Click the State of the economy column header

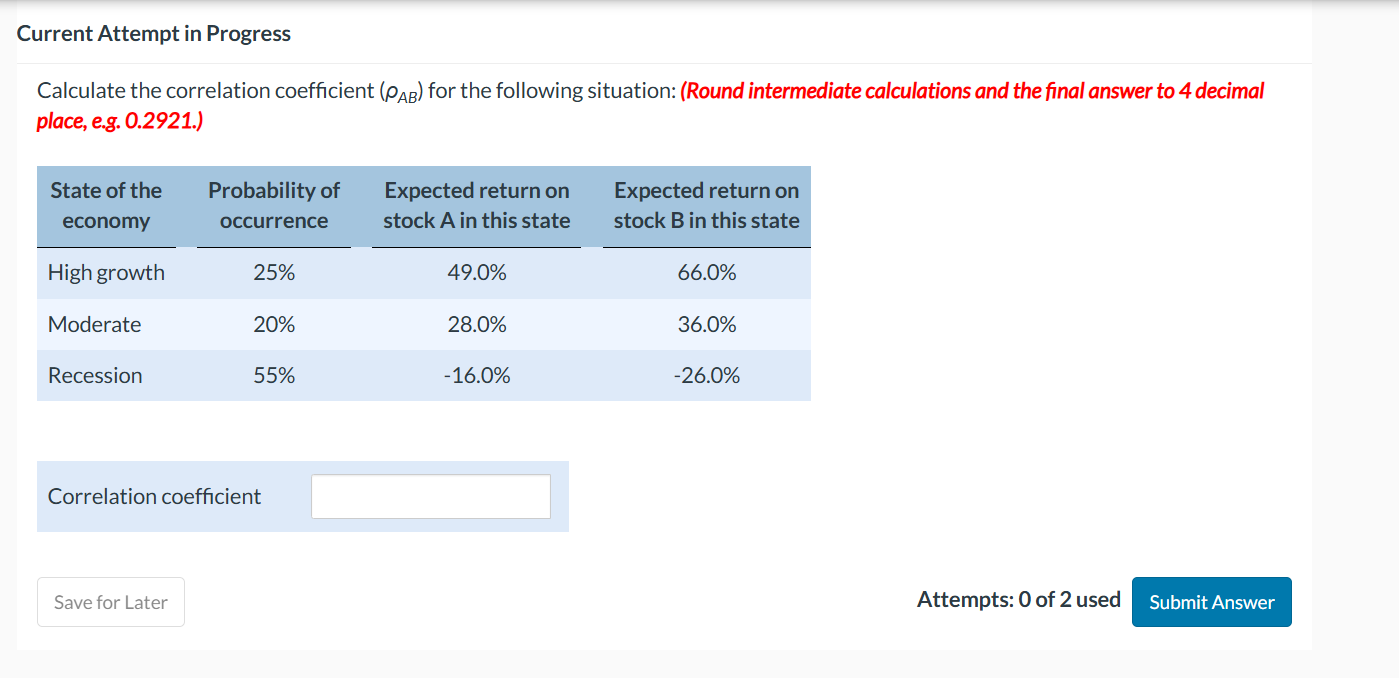click(x=105, y=205)
